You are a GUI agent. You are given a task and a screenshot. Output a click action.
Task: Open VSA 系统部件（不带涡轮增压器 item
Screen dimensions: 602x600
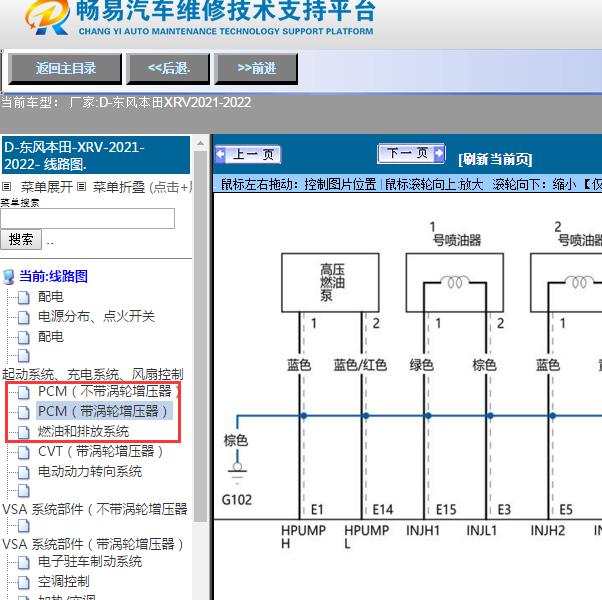click(95, 509)
